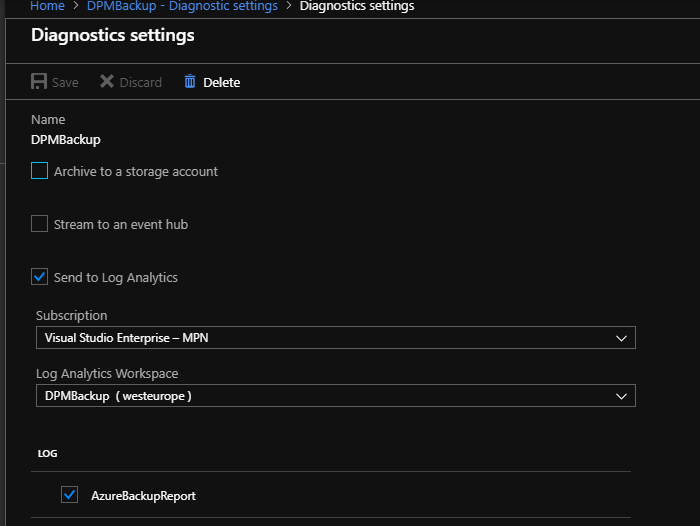
Task: Open the Log Analytics Workspace dropdown
Action: coord(336,396)
